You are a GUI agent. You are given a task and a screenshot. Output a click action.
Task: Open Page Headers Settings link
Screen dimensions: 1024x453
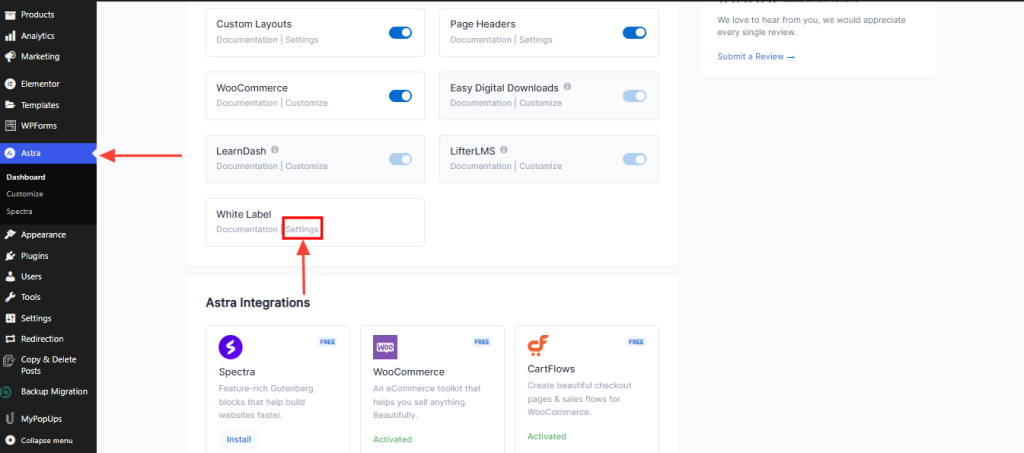[536, 40]
